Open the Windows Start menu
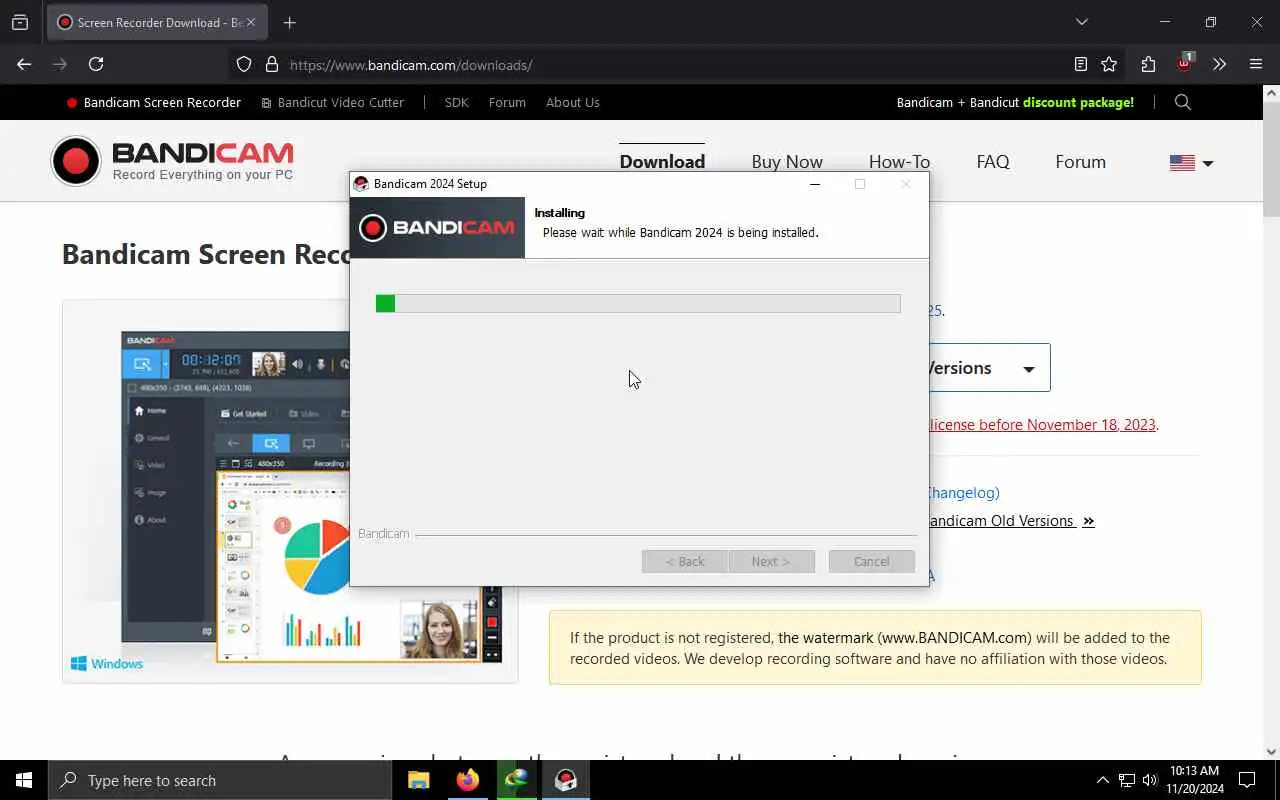 coord(24,780)
